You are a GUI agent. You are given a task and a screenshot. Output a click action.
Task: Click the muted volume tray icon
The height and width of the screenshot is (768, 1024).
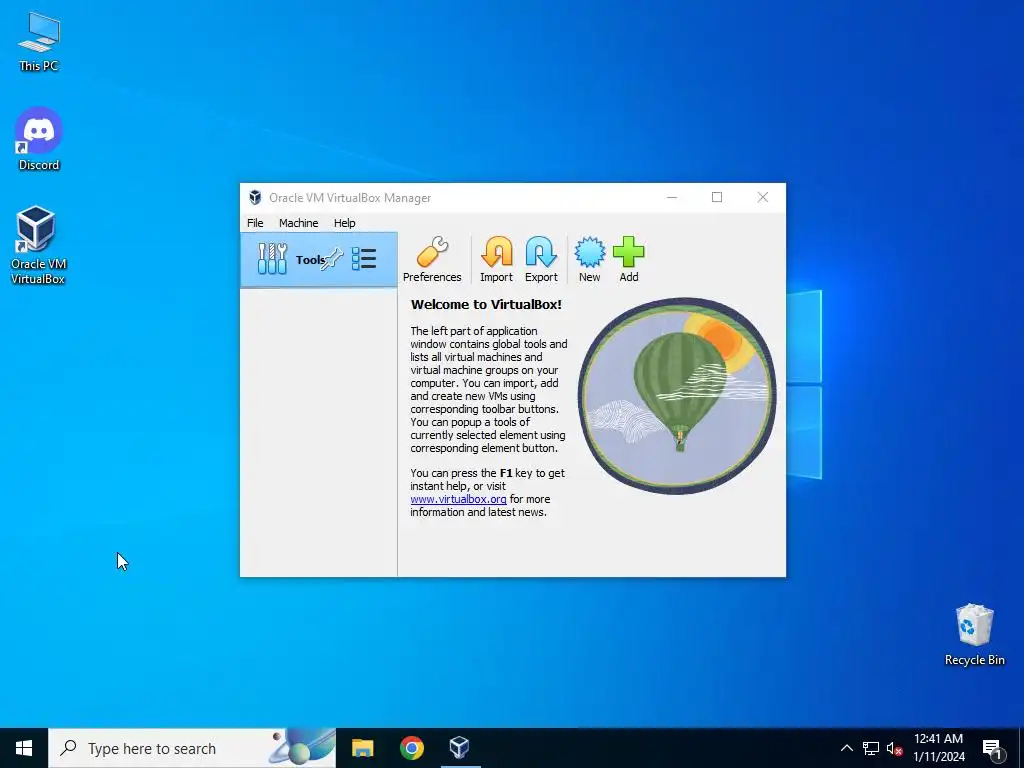(x=894, y=748)
